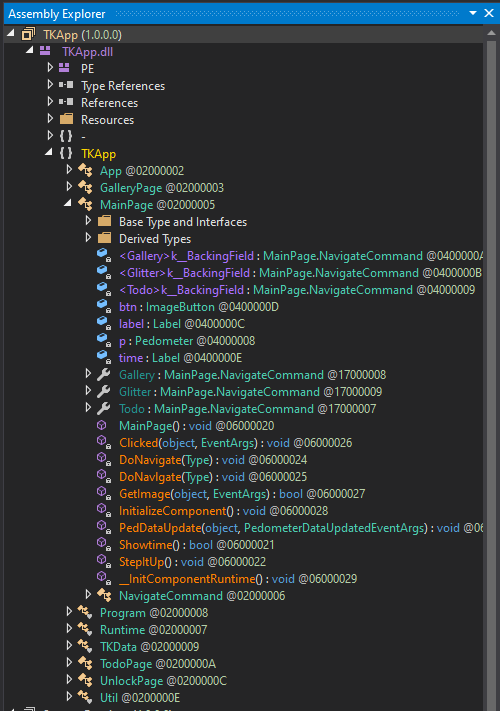Click the Base Type and Interfaces folder icon
The width and height of the screenshot is (500, 711).
104,221
